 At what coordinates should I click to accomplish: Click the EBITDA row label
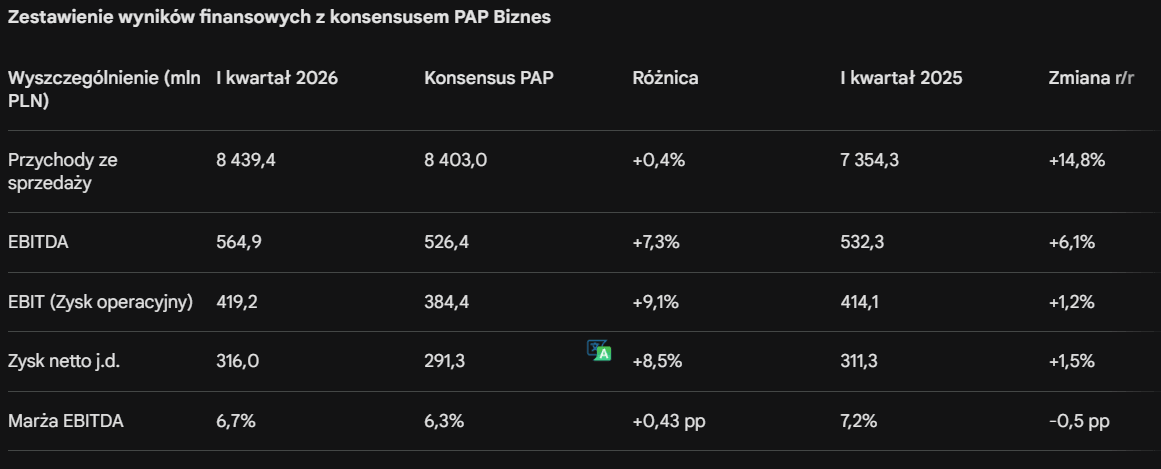pos(39,242)
